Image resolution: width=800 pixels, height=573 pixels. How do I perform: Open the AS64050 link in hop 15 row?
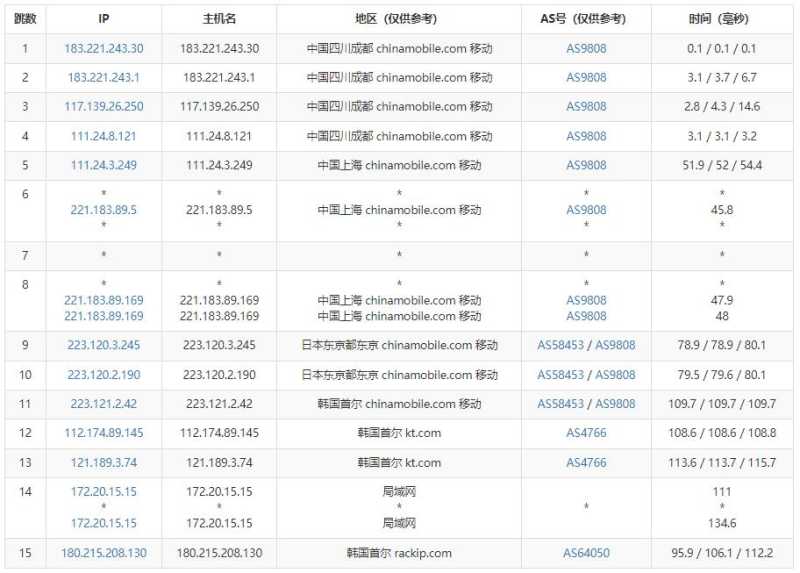pos(586,553)
